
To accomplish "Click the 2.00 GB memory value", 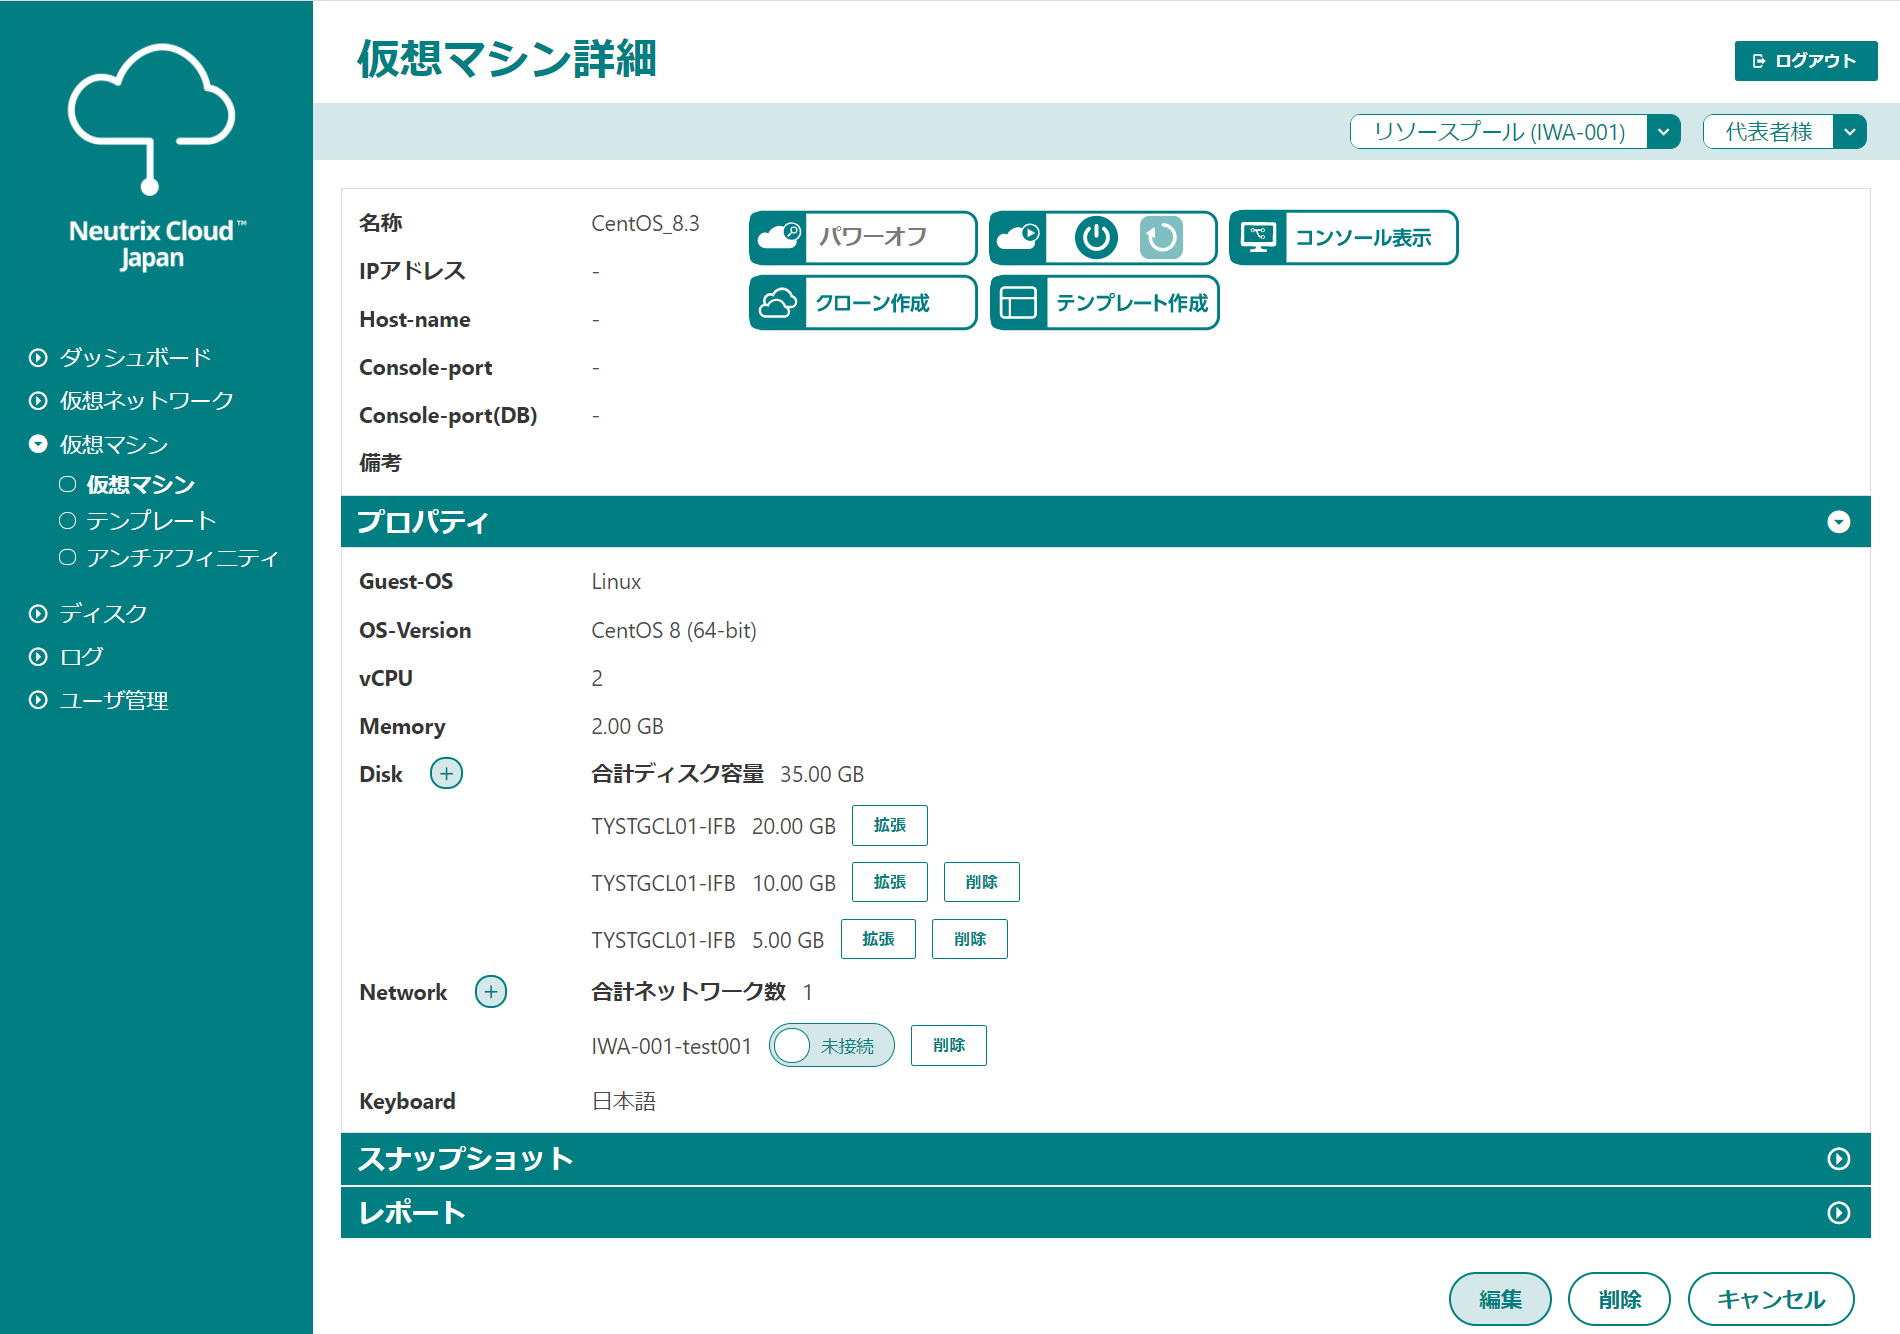I will pos(627,726).
